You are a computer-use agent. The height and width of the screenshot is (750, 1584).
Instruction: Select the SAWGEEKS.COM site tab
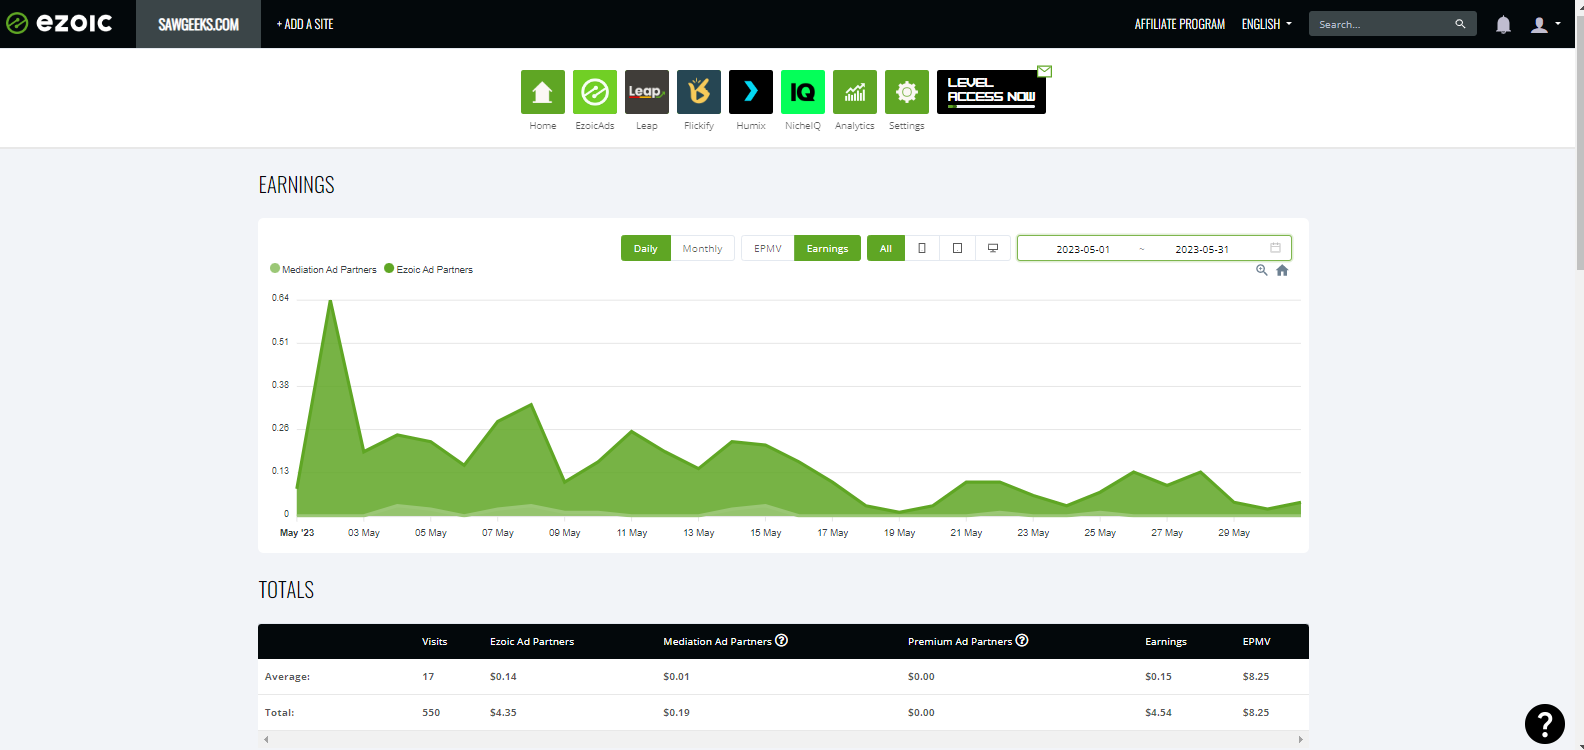[198, 24]
